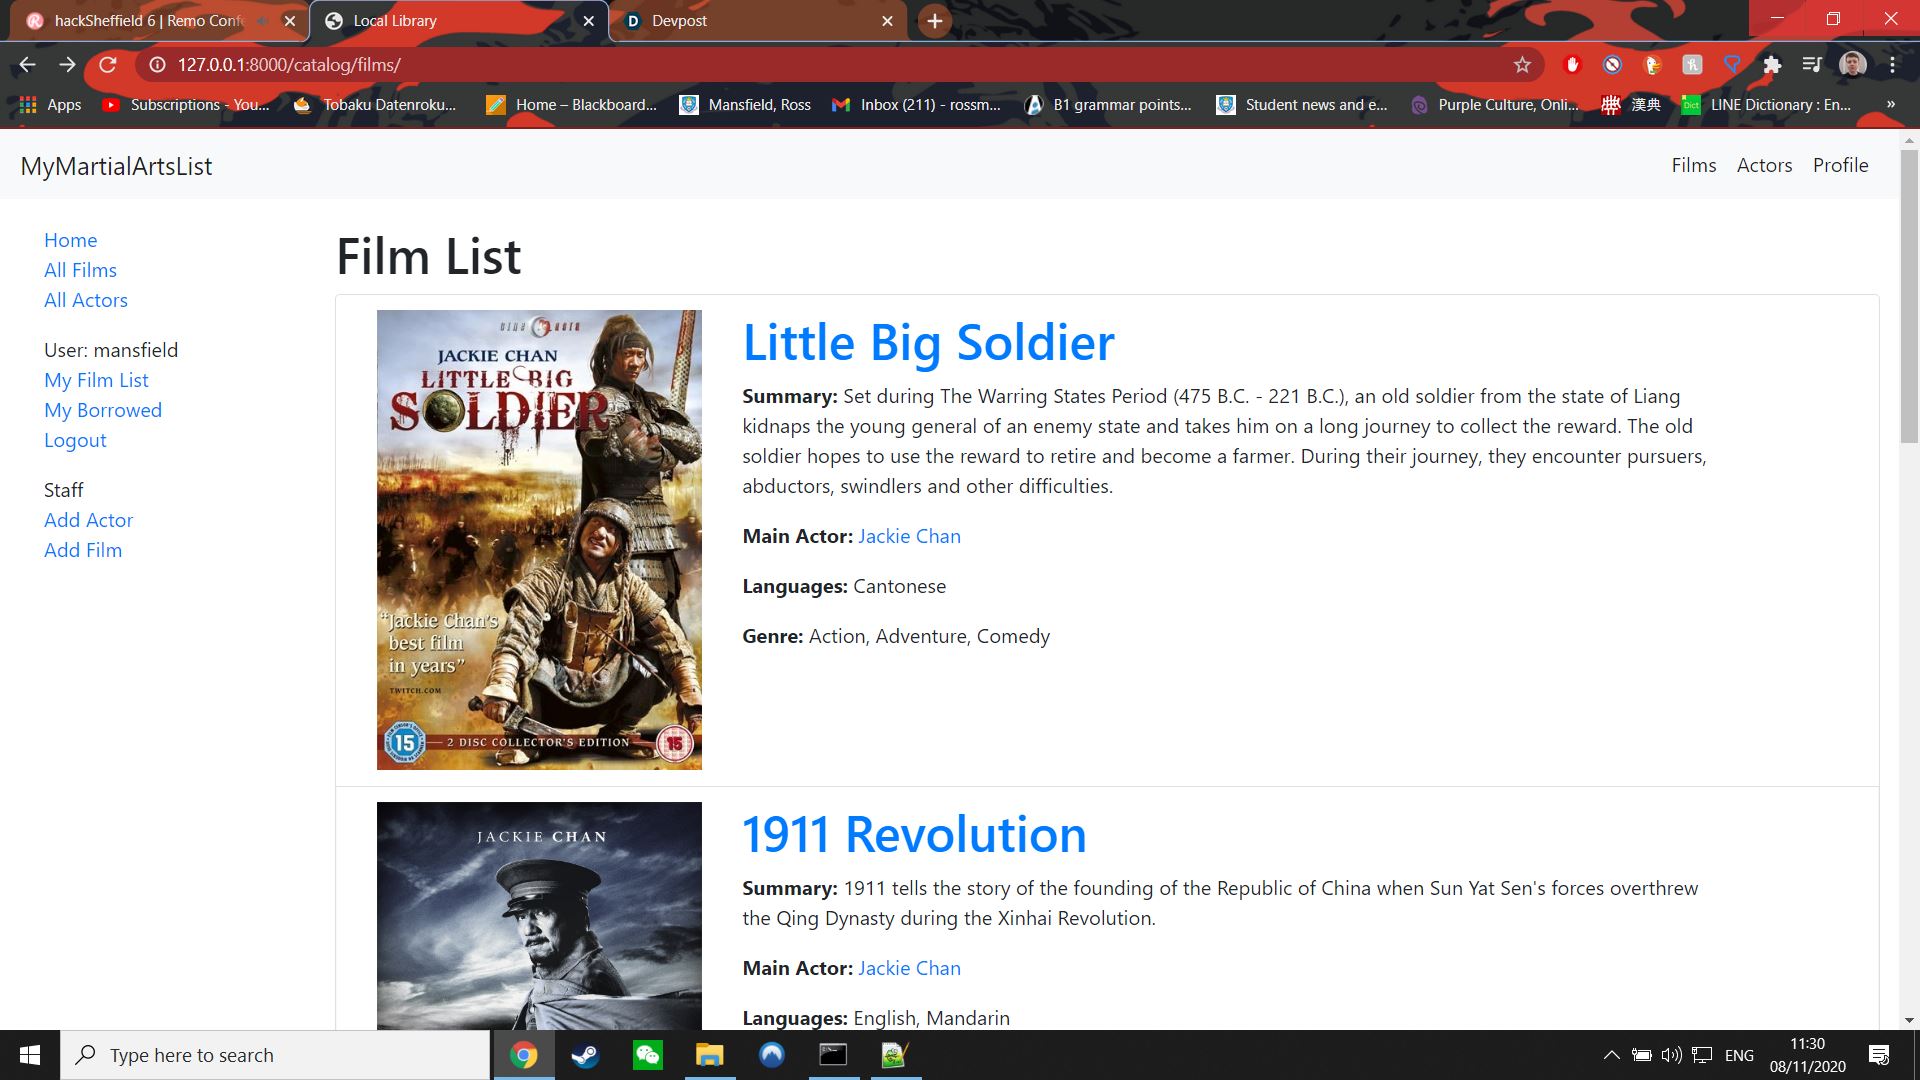This screenshot has height=1080, width=1920.
Task: Open a new browser tab
Action: pyautogui.click(x=934, y=21)
